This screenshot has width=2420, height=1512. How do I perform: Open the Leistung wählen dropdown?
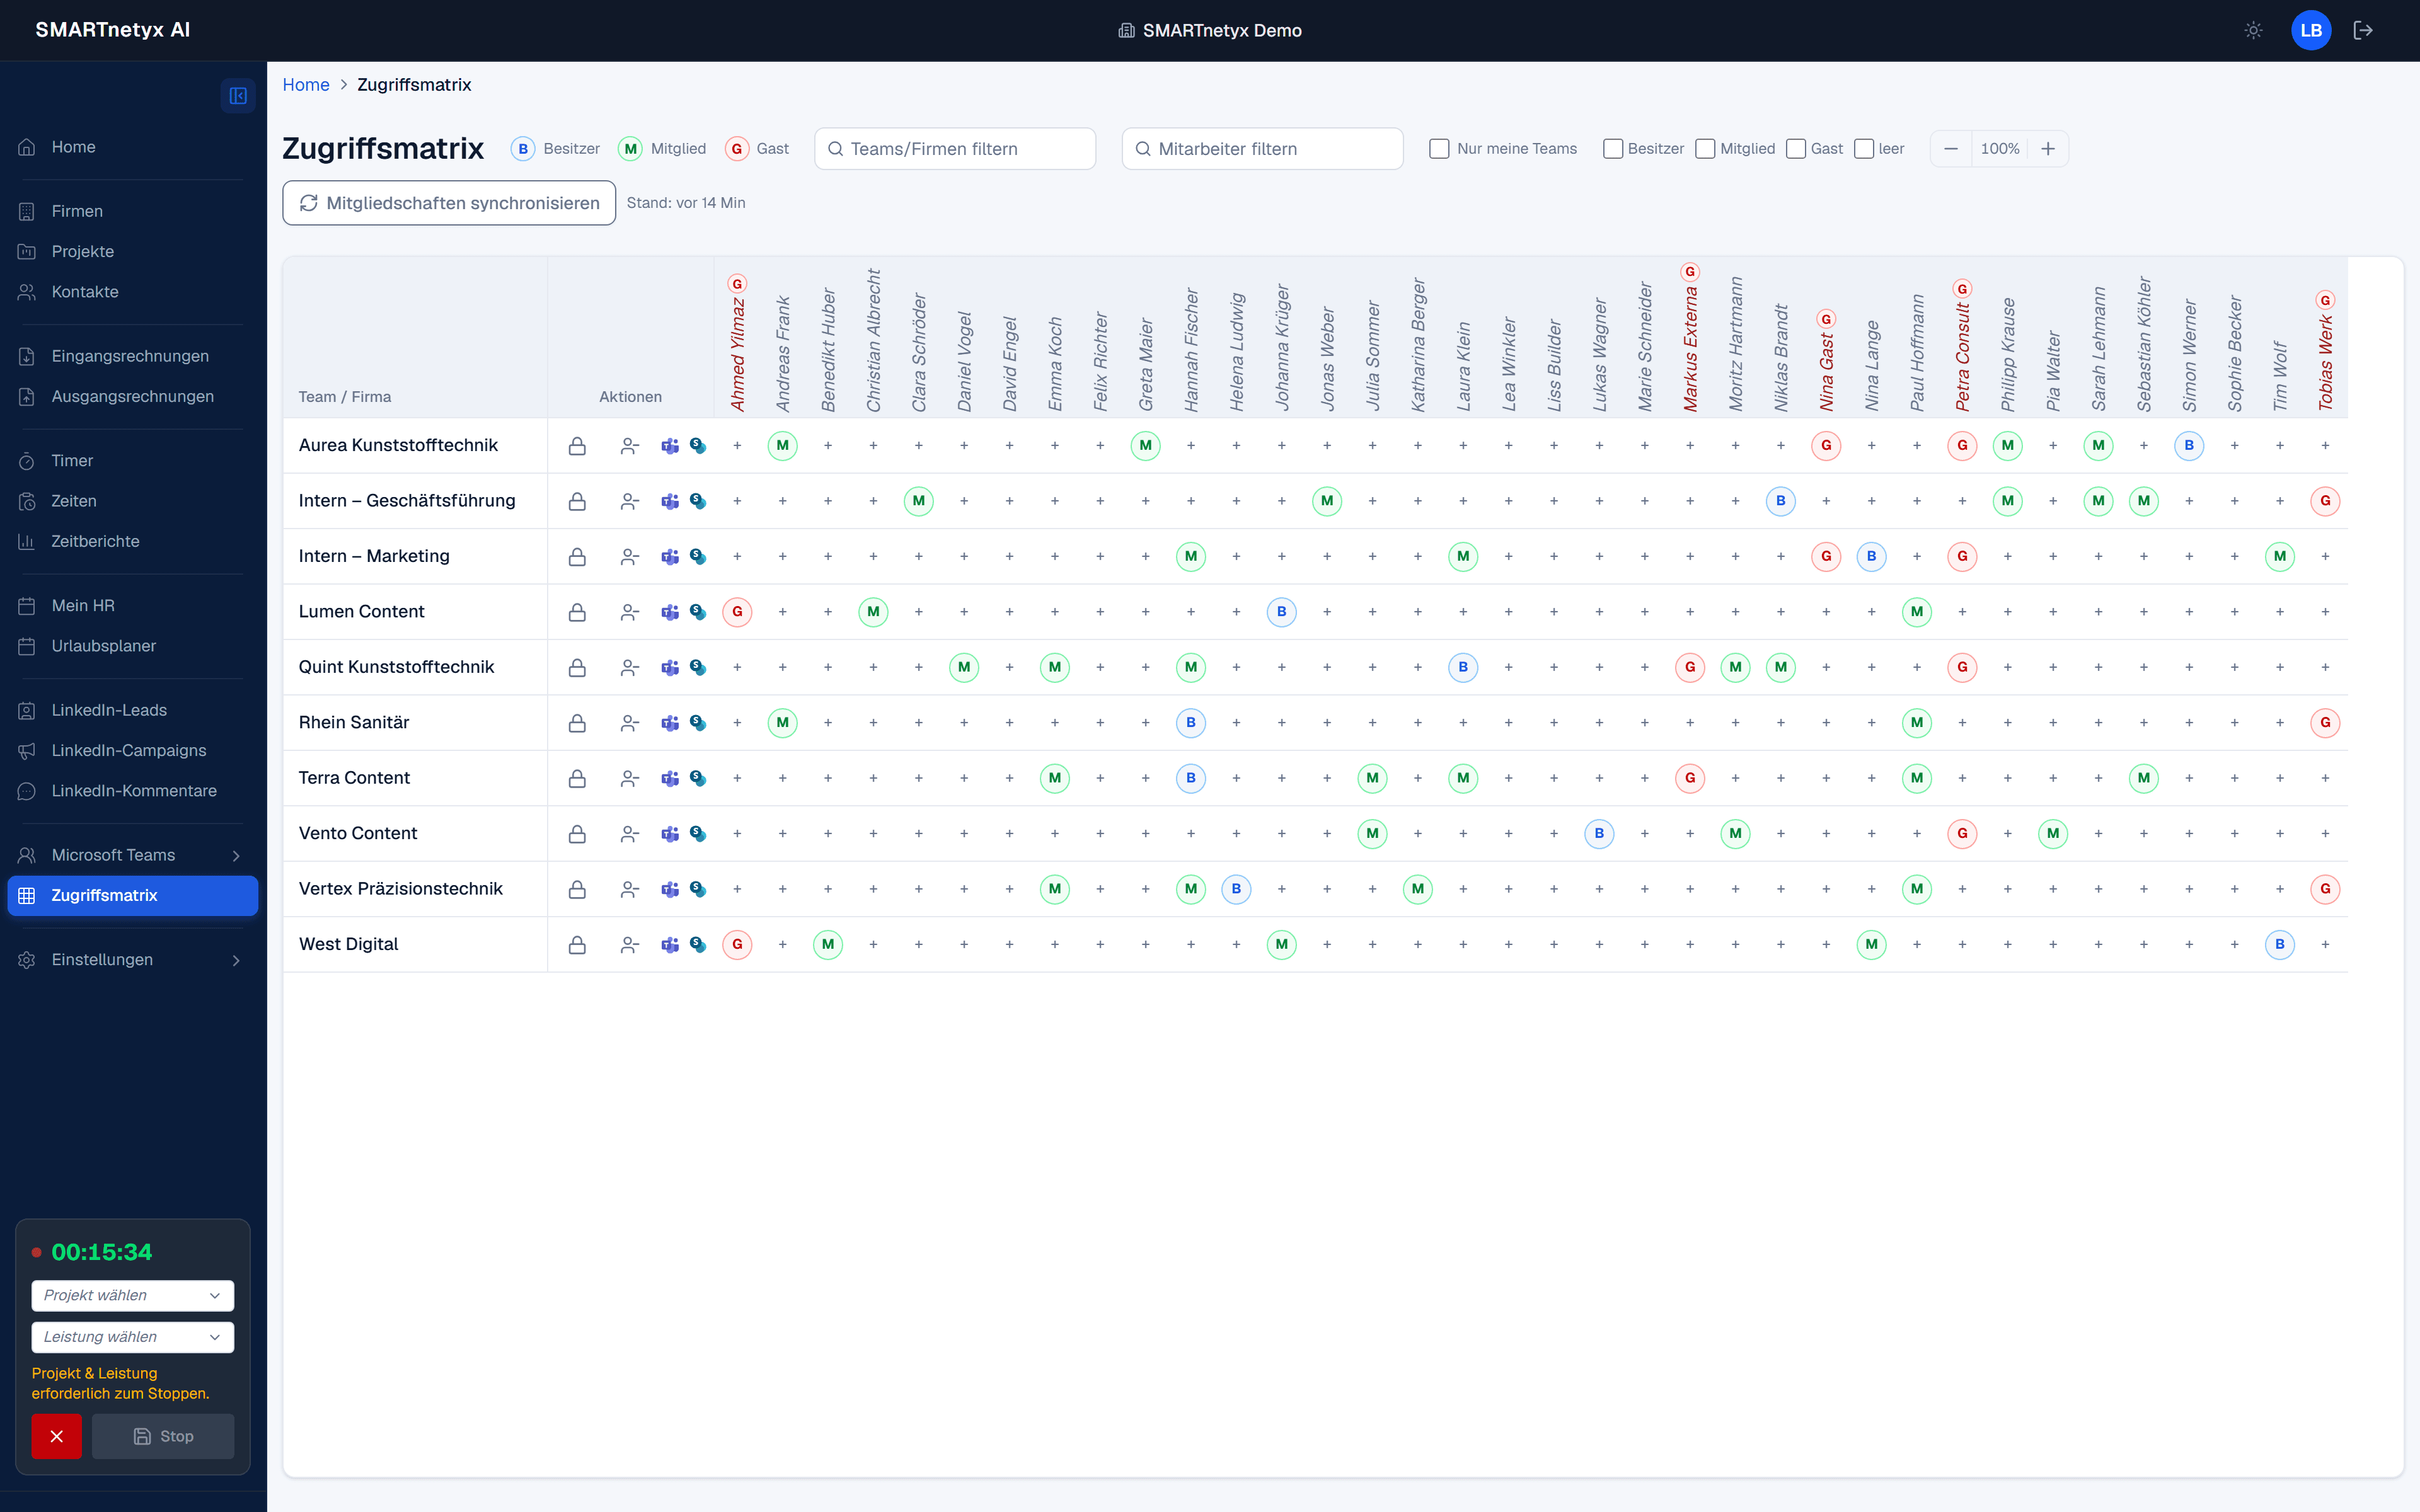[133, 1337]
